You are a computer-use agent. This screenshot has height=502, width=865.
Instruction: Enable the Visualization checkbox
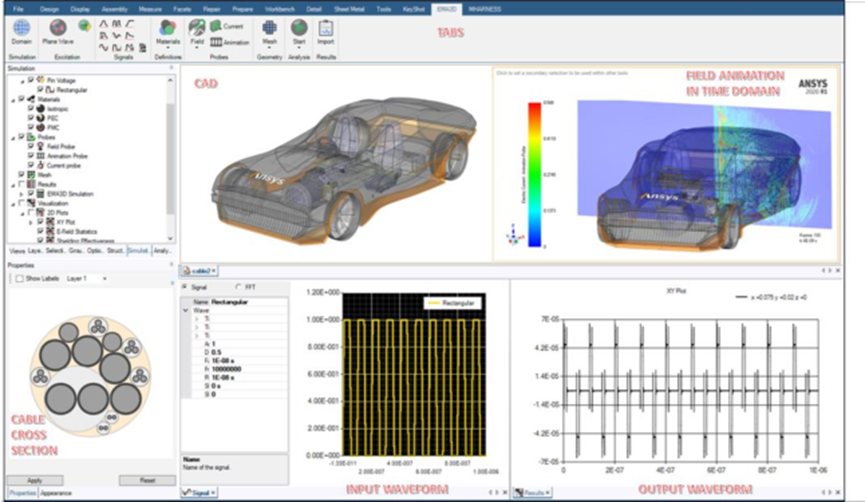pyautogui.click(x=22, y=203)
